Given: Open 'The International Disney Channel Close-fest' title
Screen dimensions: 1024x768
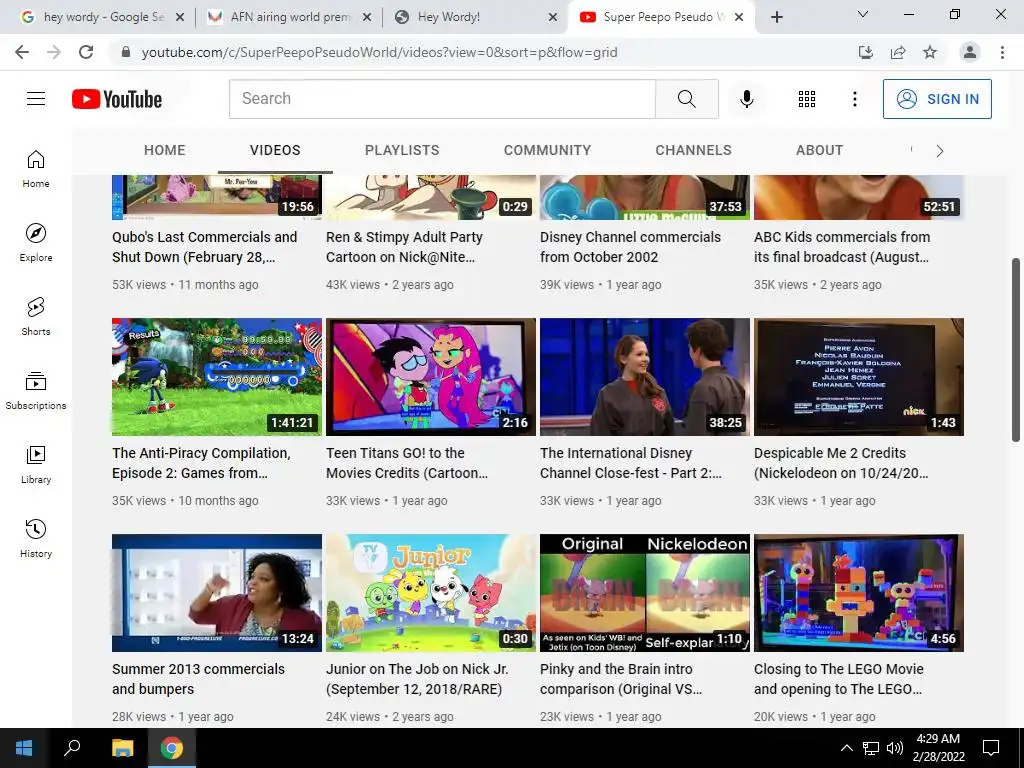Looking at the screenshot, I should pos(631,463).
